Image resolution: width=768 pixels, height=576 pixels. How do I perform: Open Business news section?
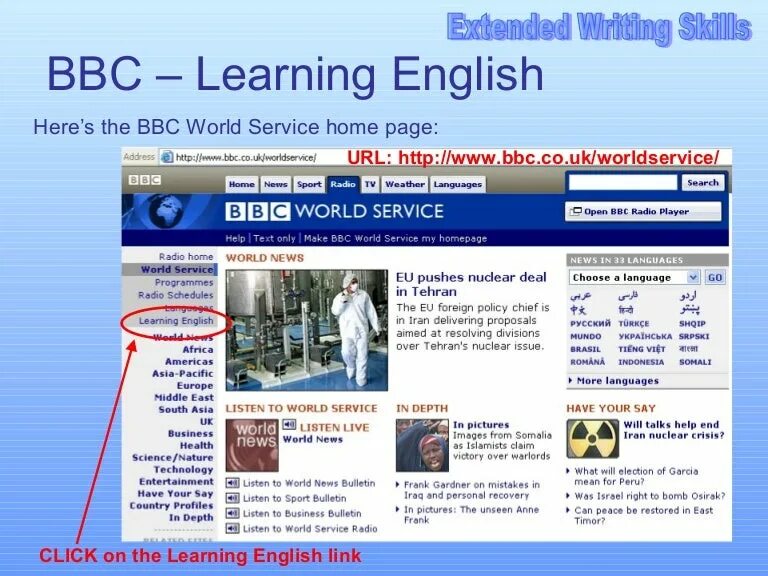(x=191, y=434)
